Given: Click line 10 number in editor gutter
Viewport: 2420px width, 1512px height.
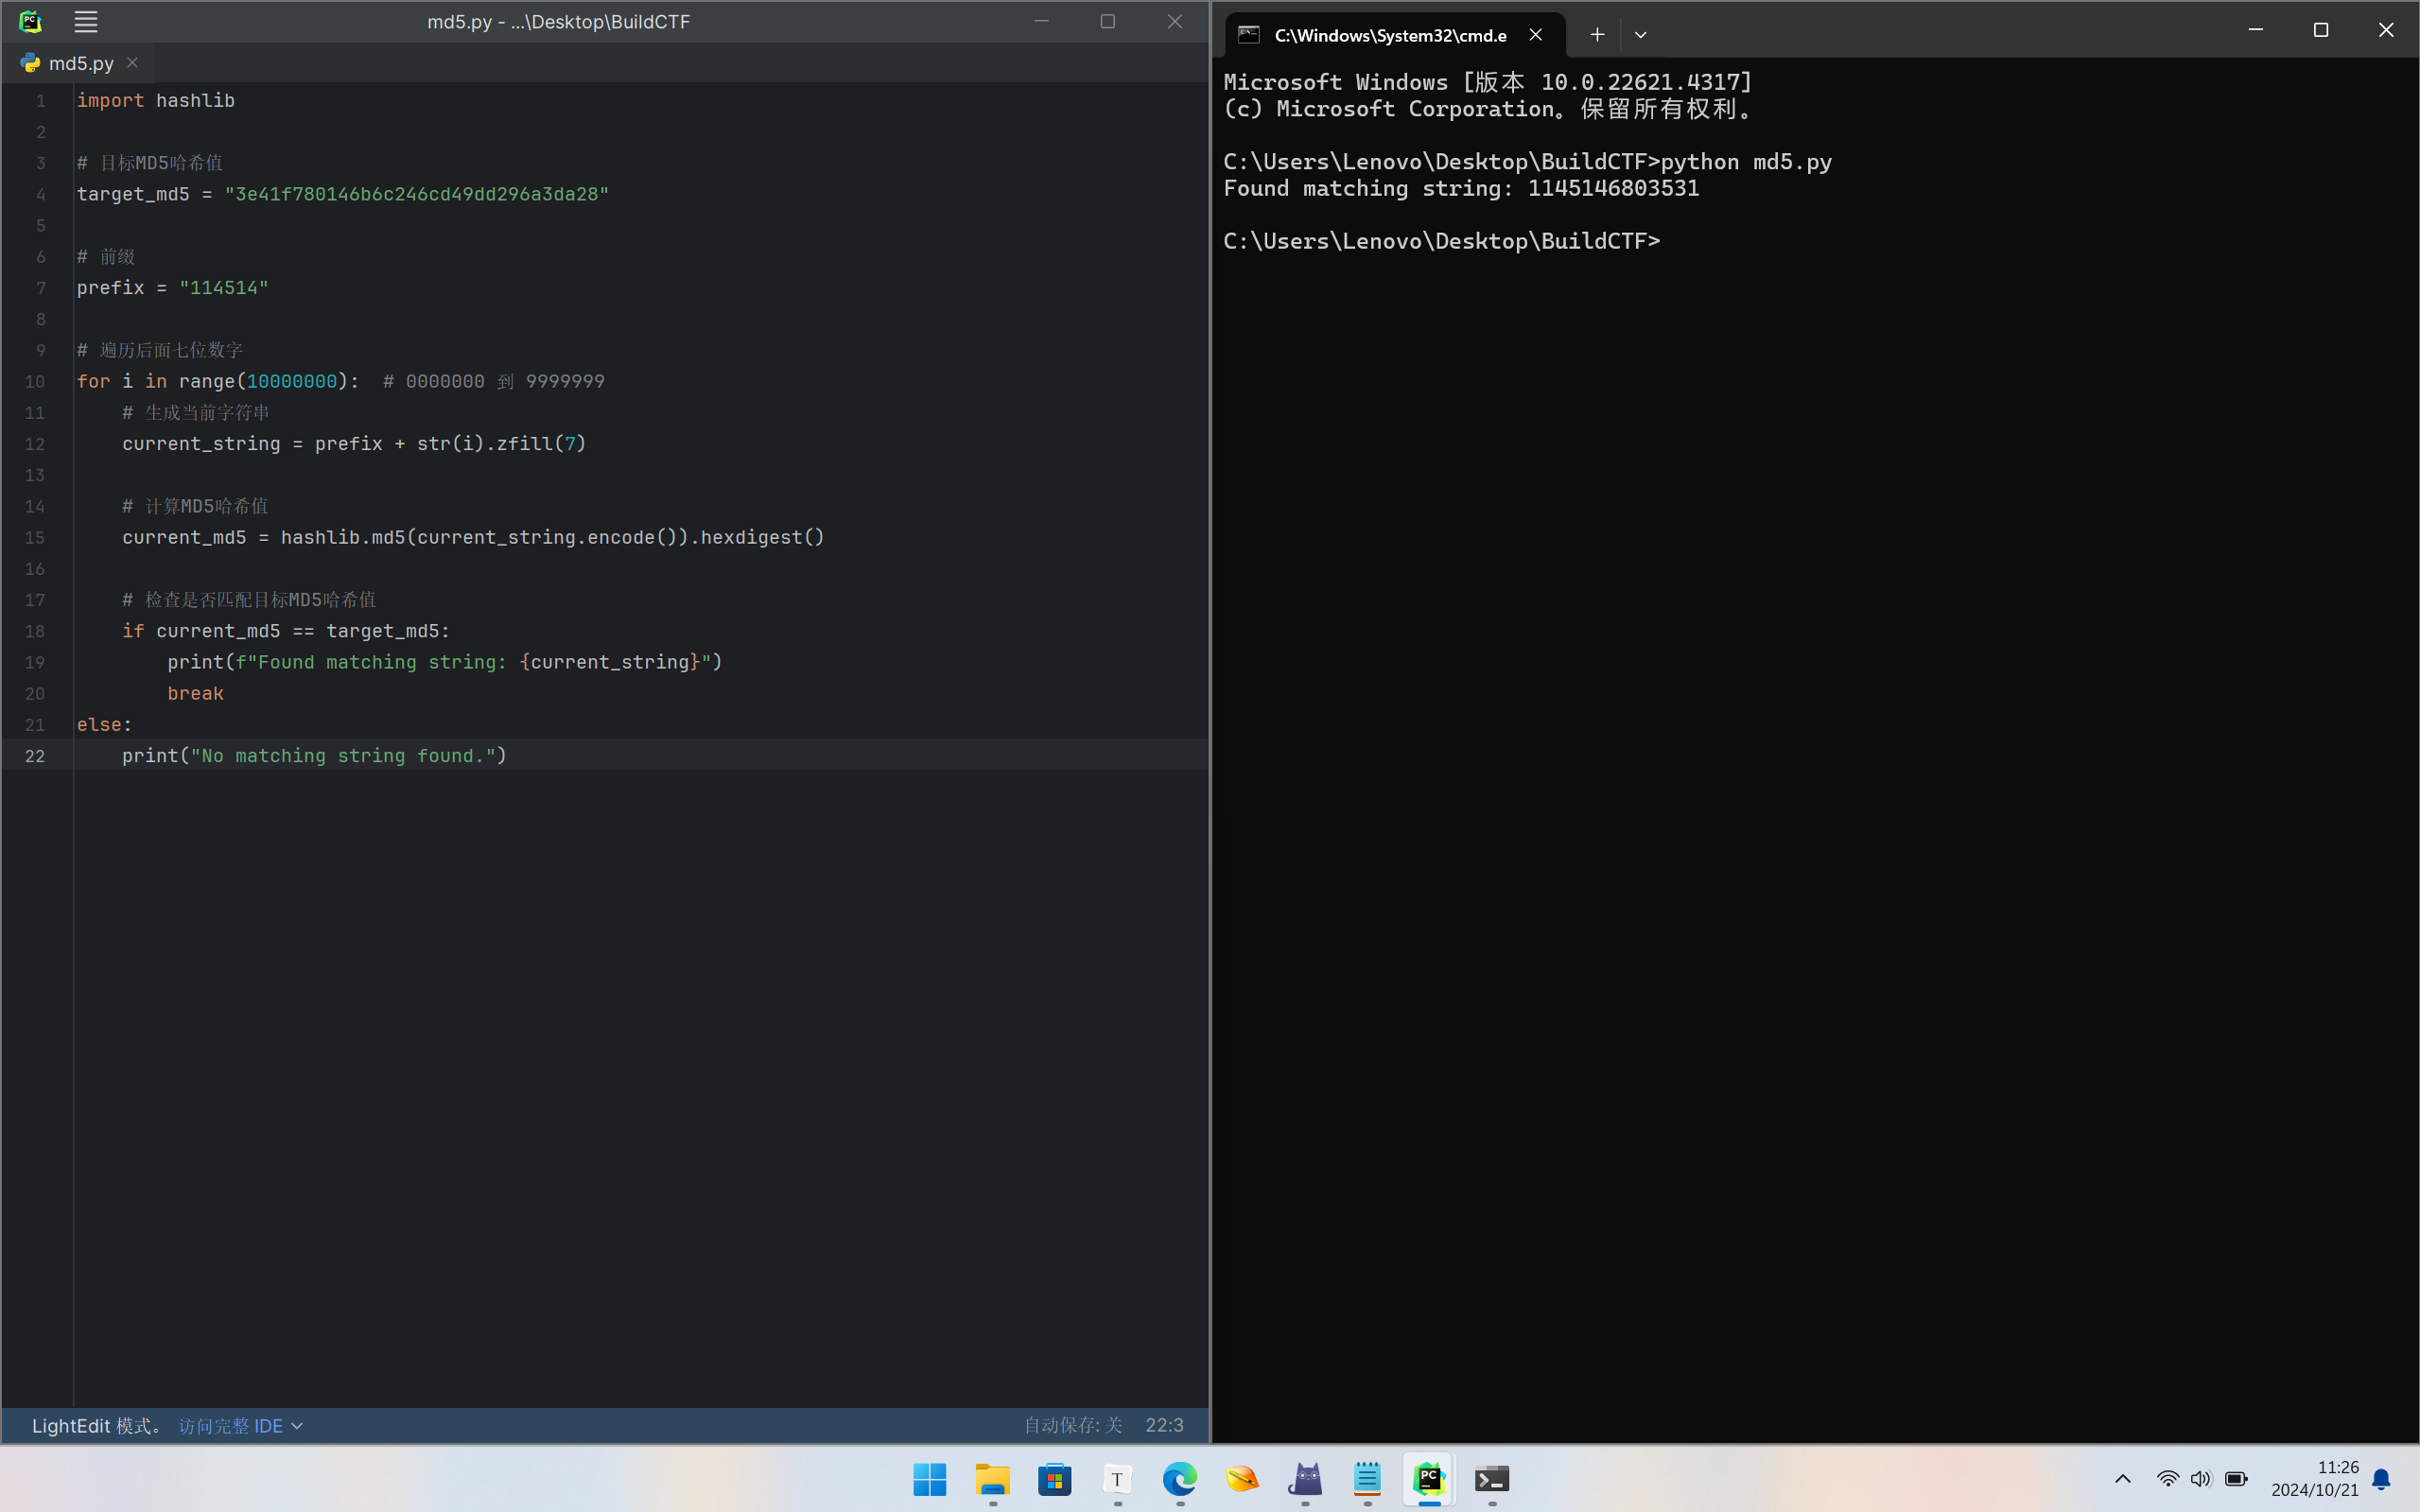Looking at the screenshot, I should pyautogui.click(x=35, y=382).
